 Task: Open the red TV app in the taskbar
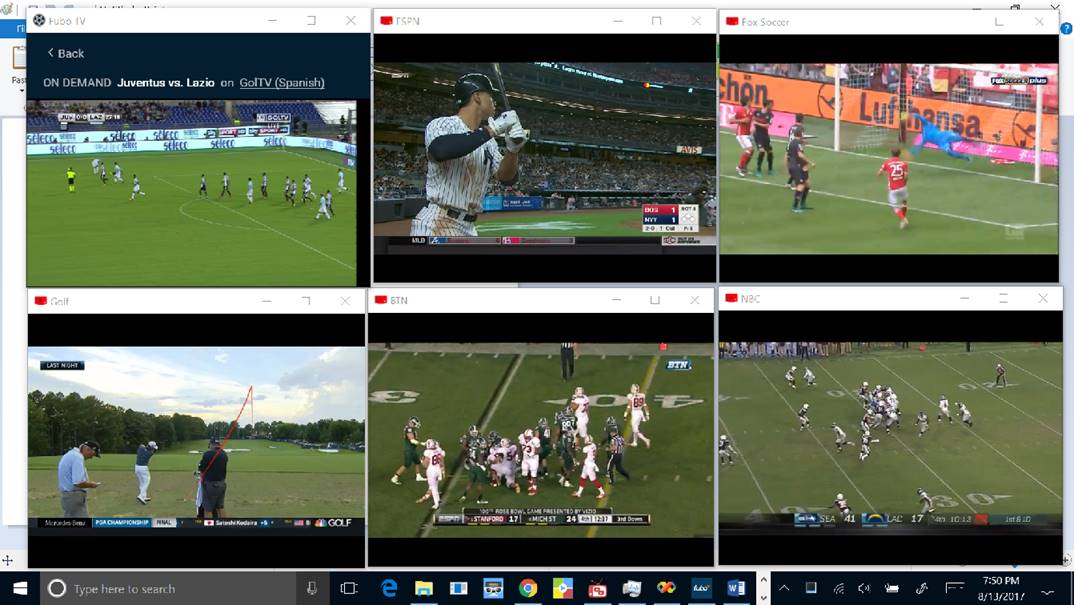click(x=597, y=589)
